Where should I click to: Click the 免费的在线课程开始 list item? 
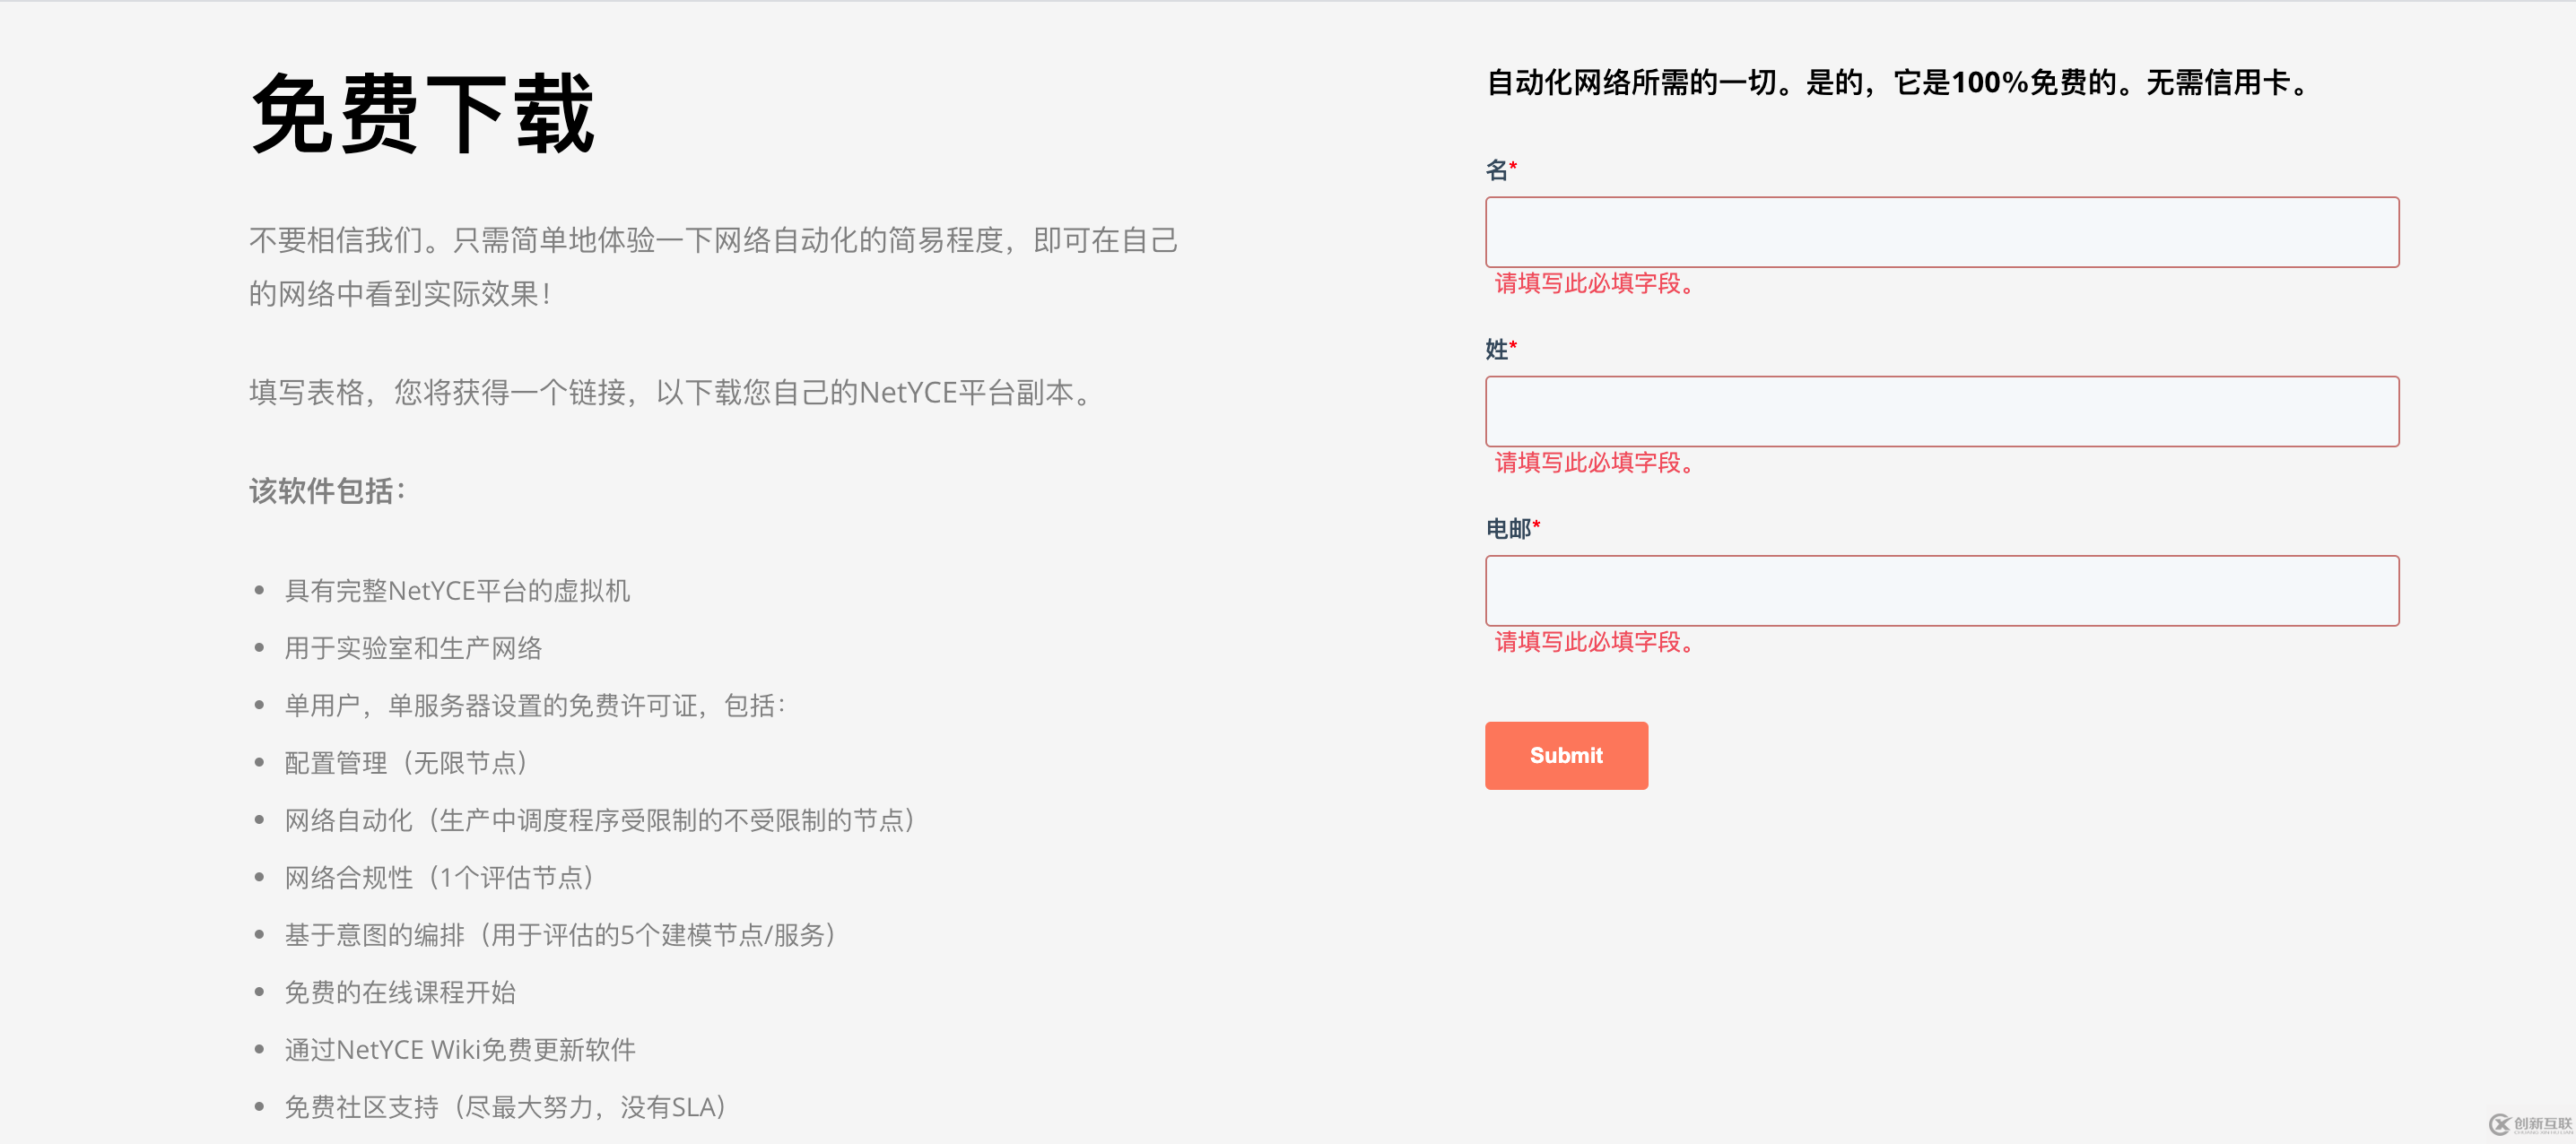point(400,992)
